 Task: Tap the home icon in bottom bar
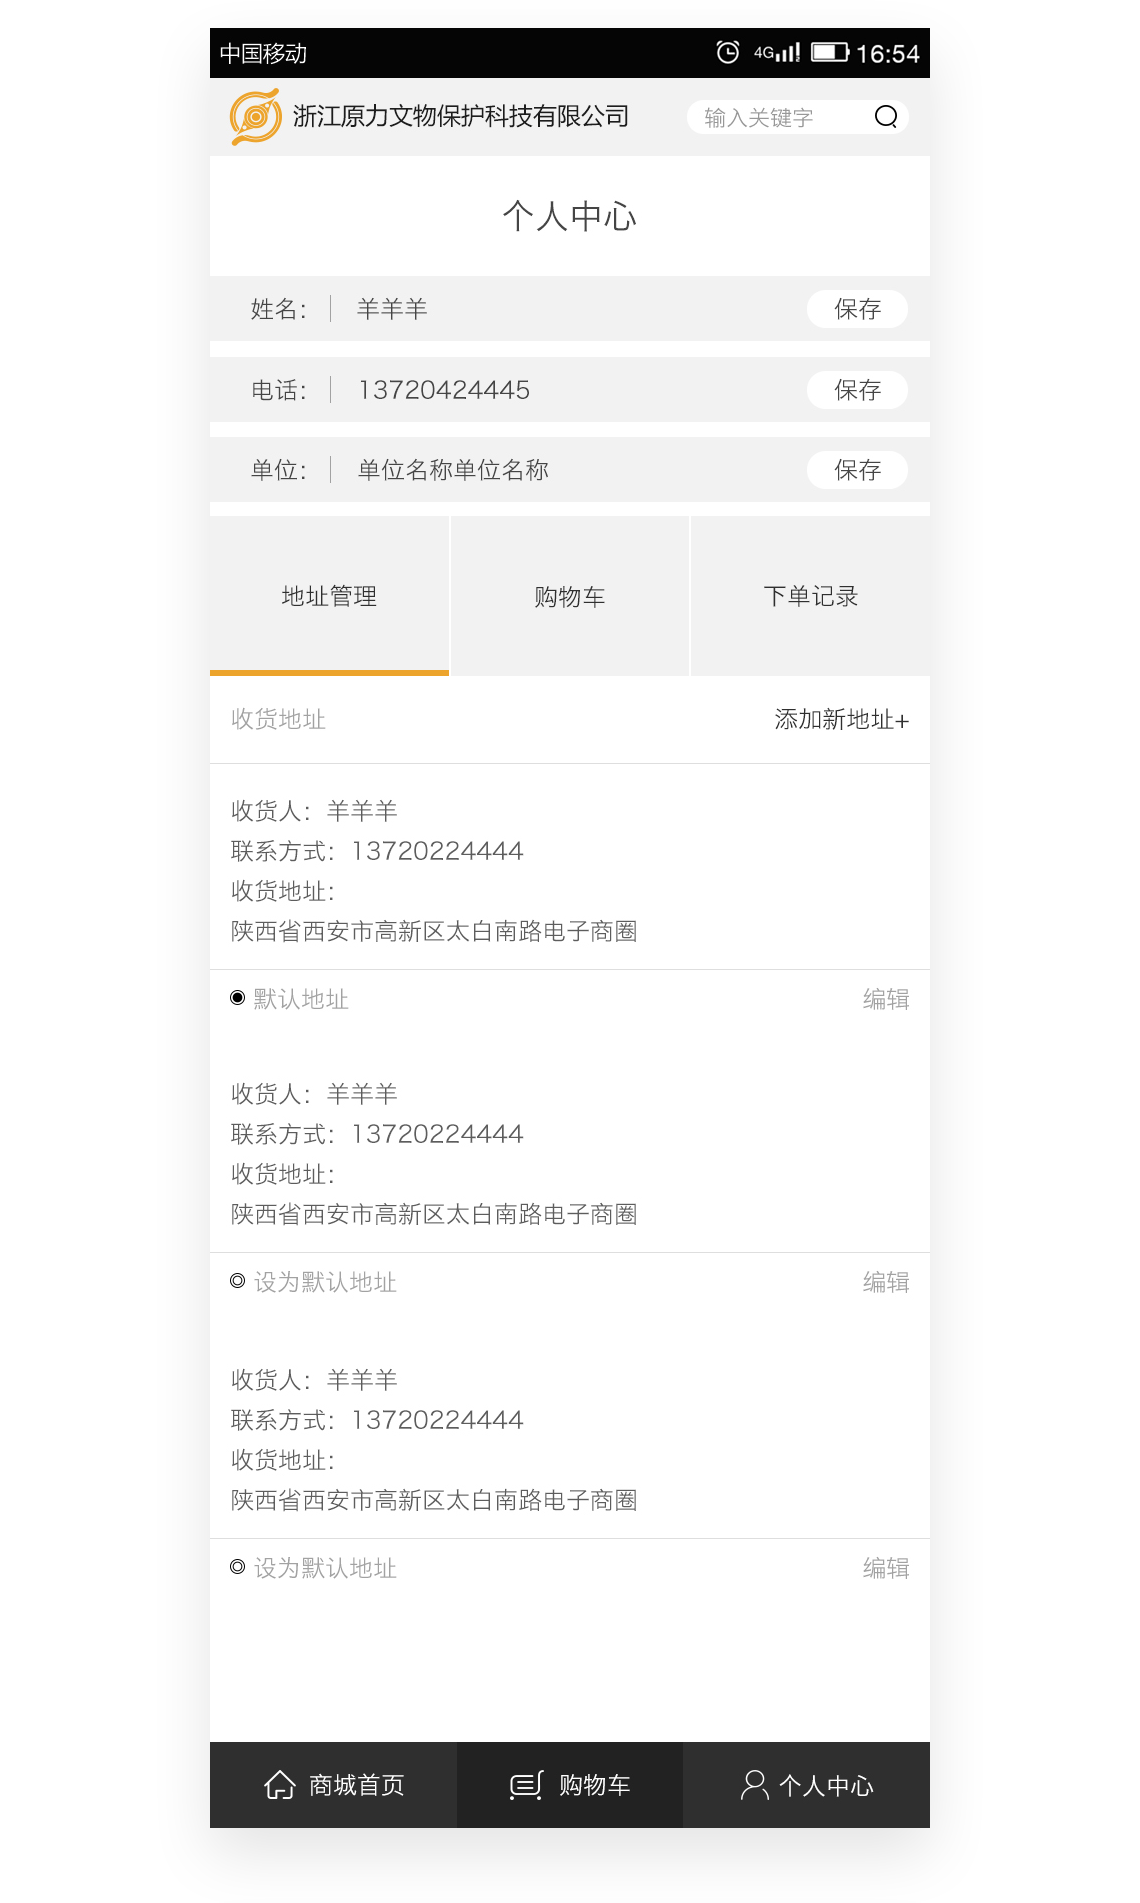pos(280,1785)
